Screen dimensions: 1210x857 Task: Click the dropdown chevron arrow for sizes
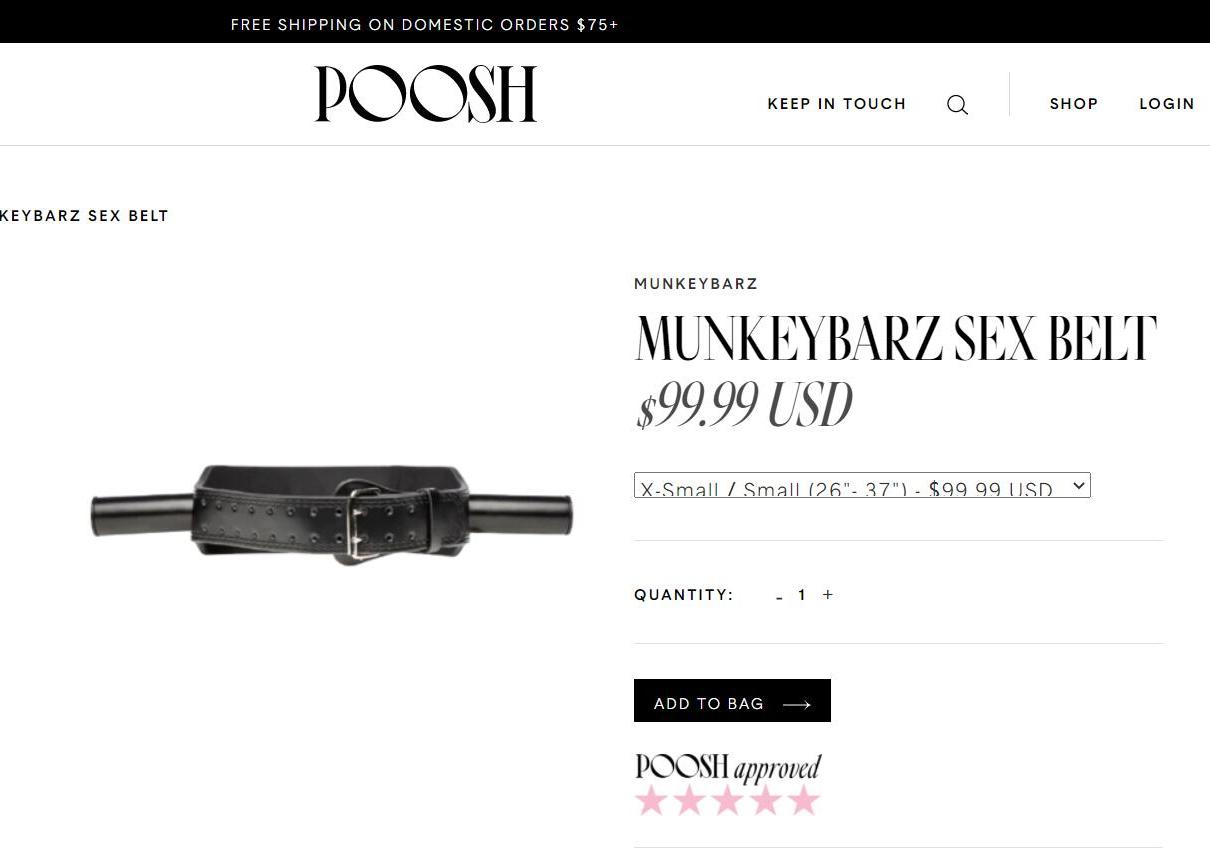(1078, 485)
